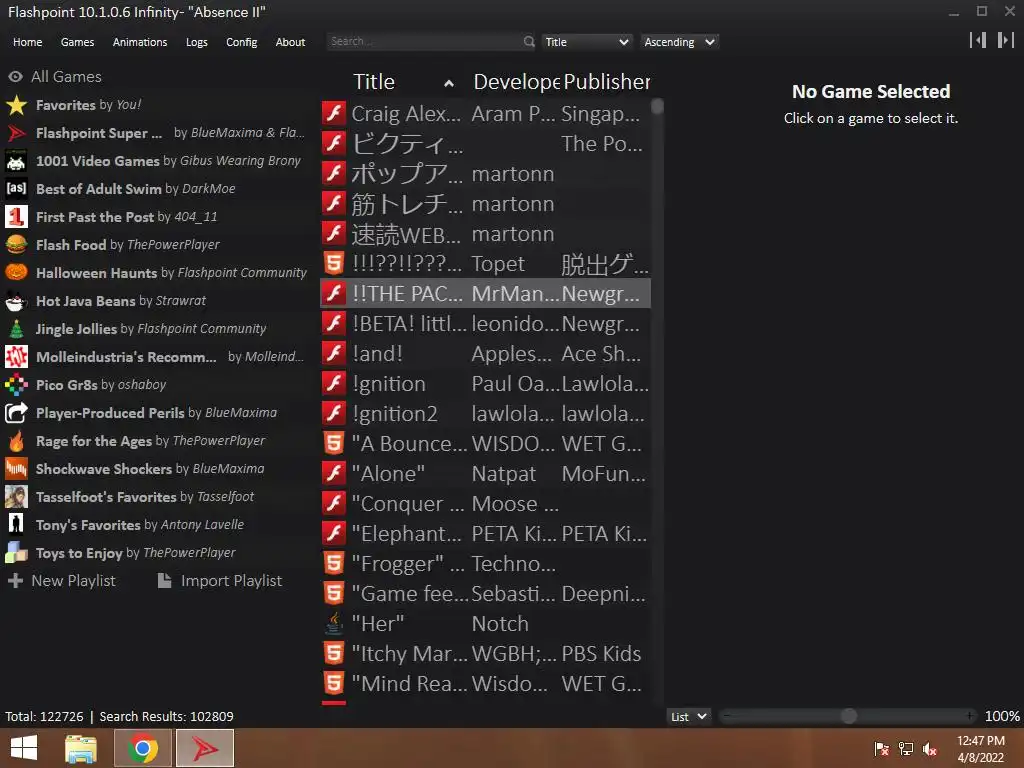
Task: Select the "!BETA! littl..." game title
Action: click(x=409, y=323)
